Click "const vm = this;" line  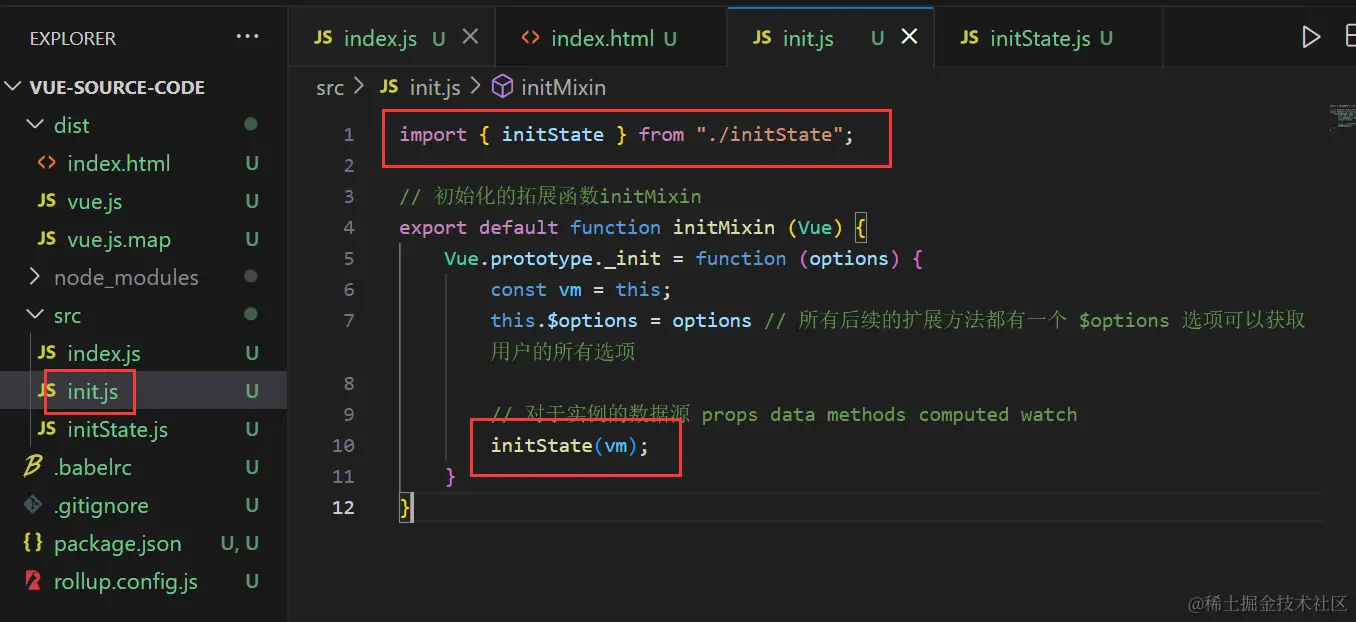click(x=581, y=289)
